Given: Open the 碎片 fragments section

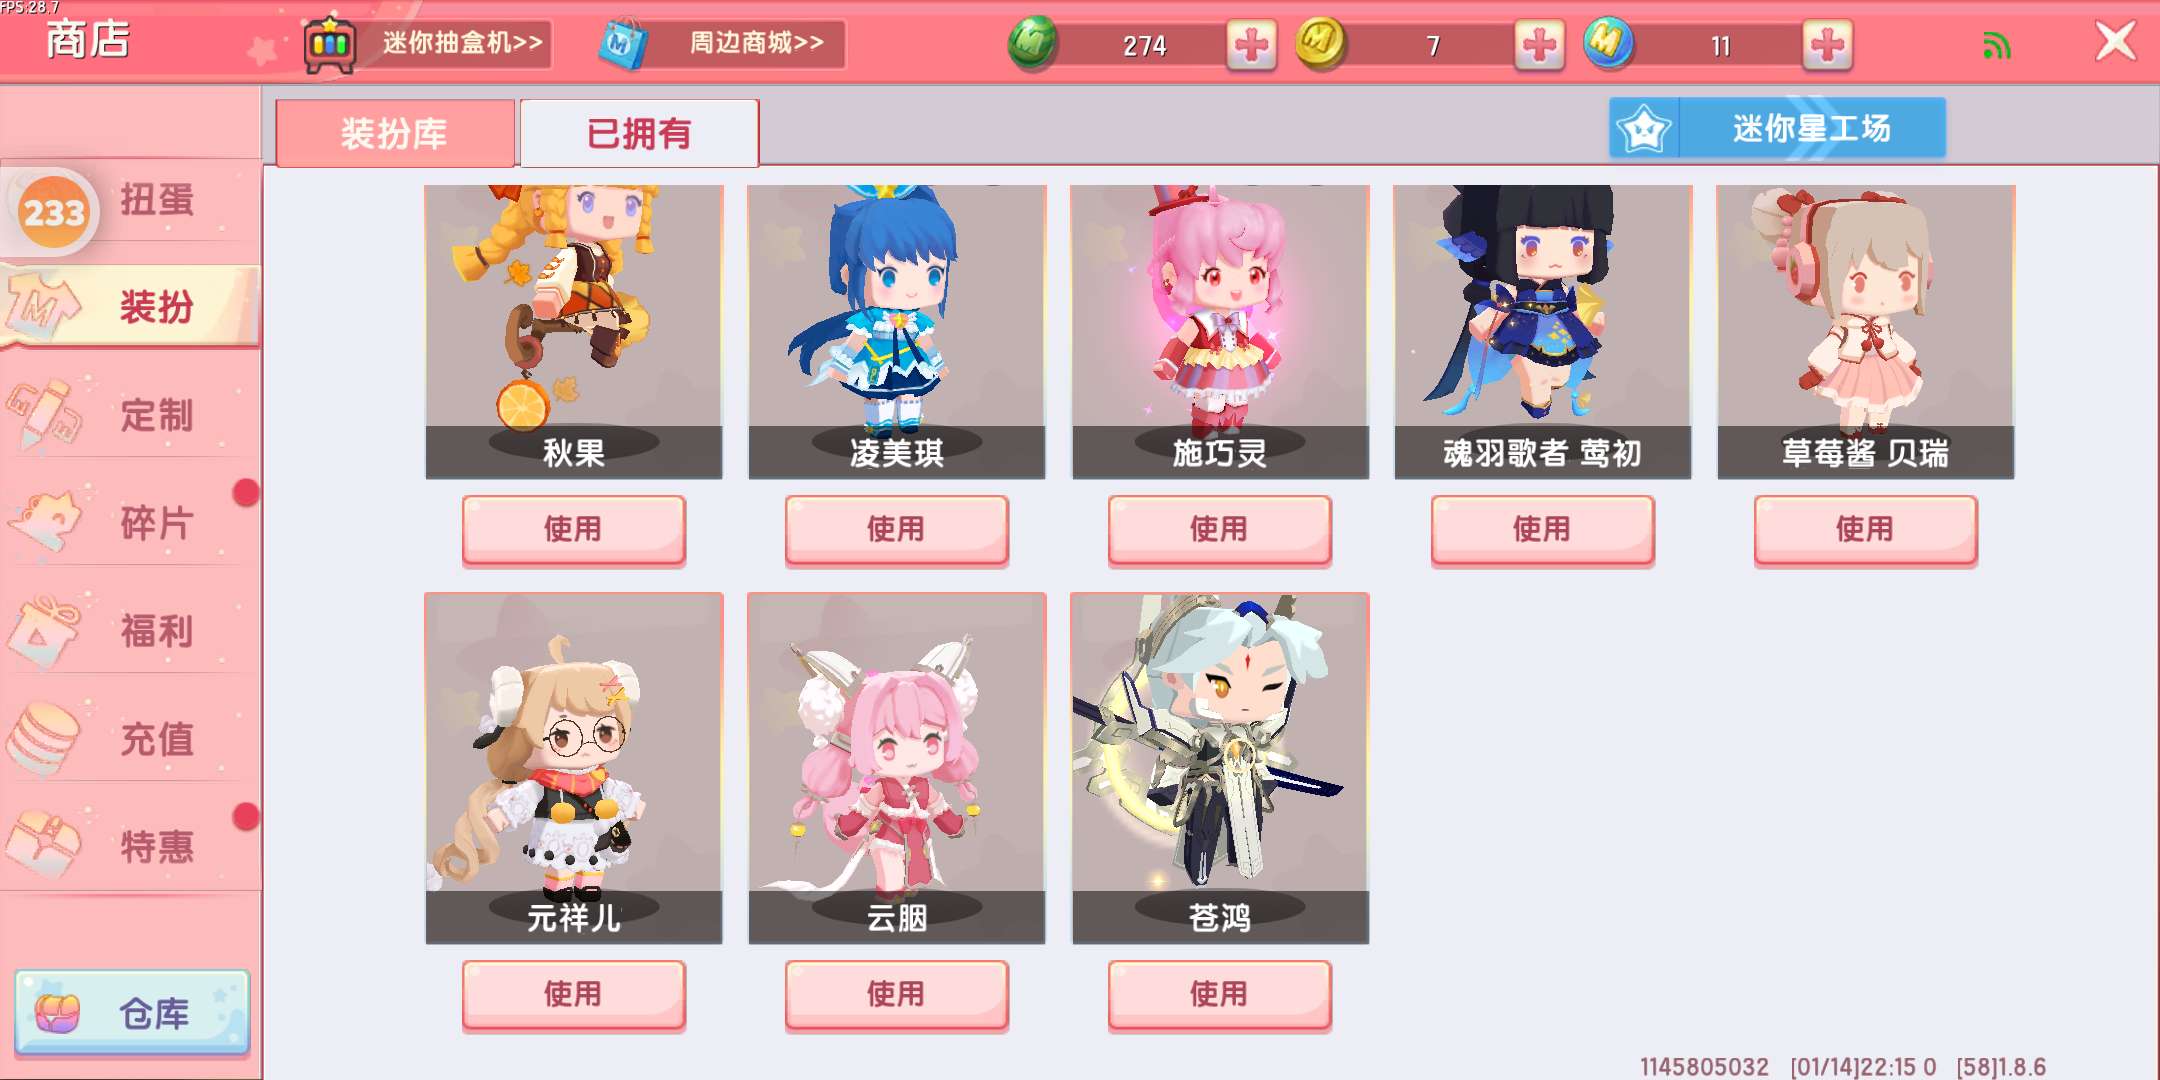Looking at the screenshot, I should coord(130,521).
